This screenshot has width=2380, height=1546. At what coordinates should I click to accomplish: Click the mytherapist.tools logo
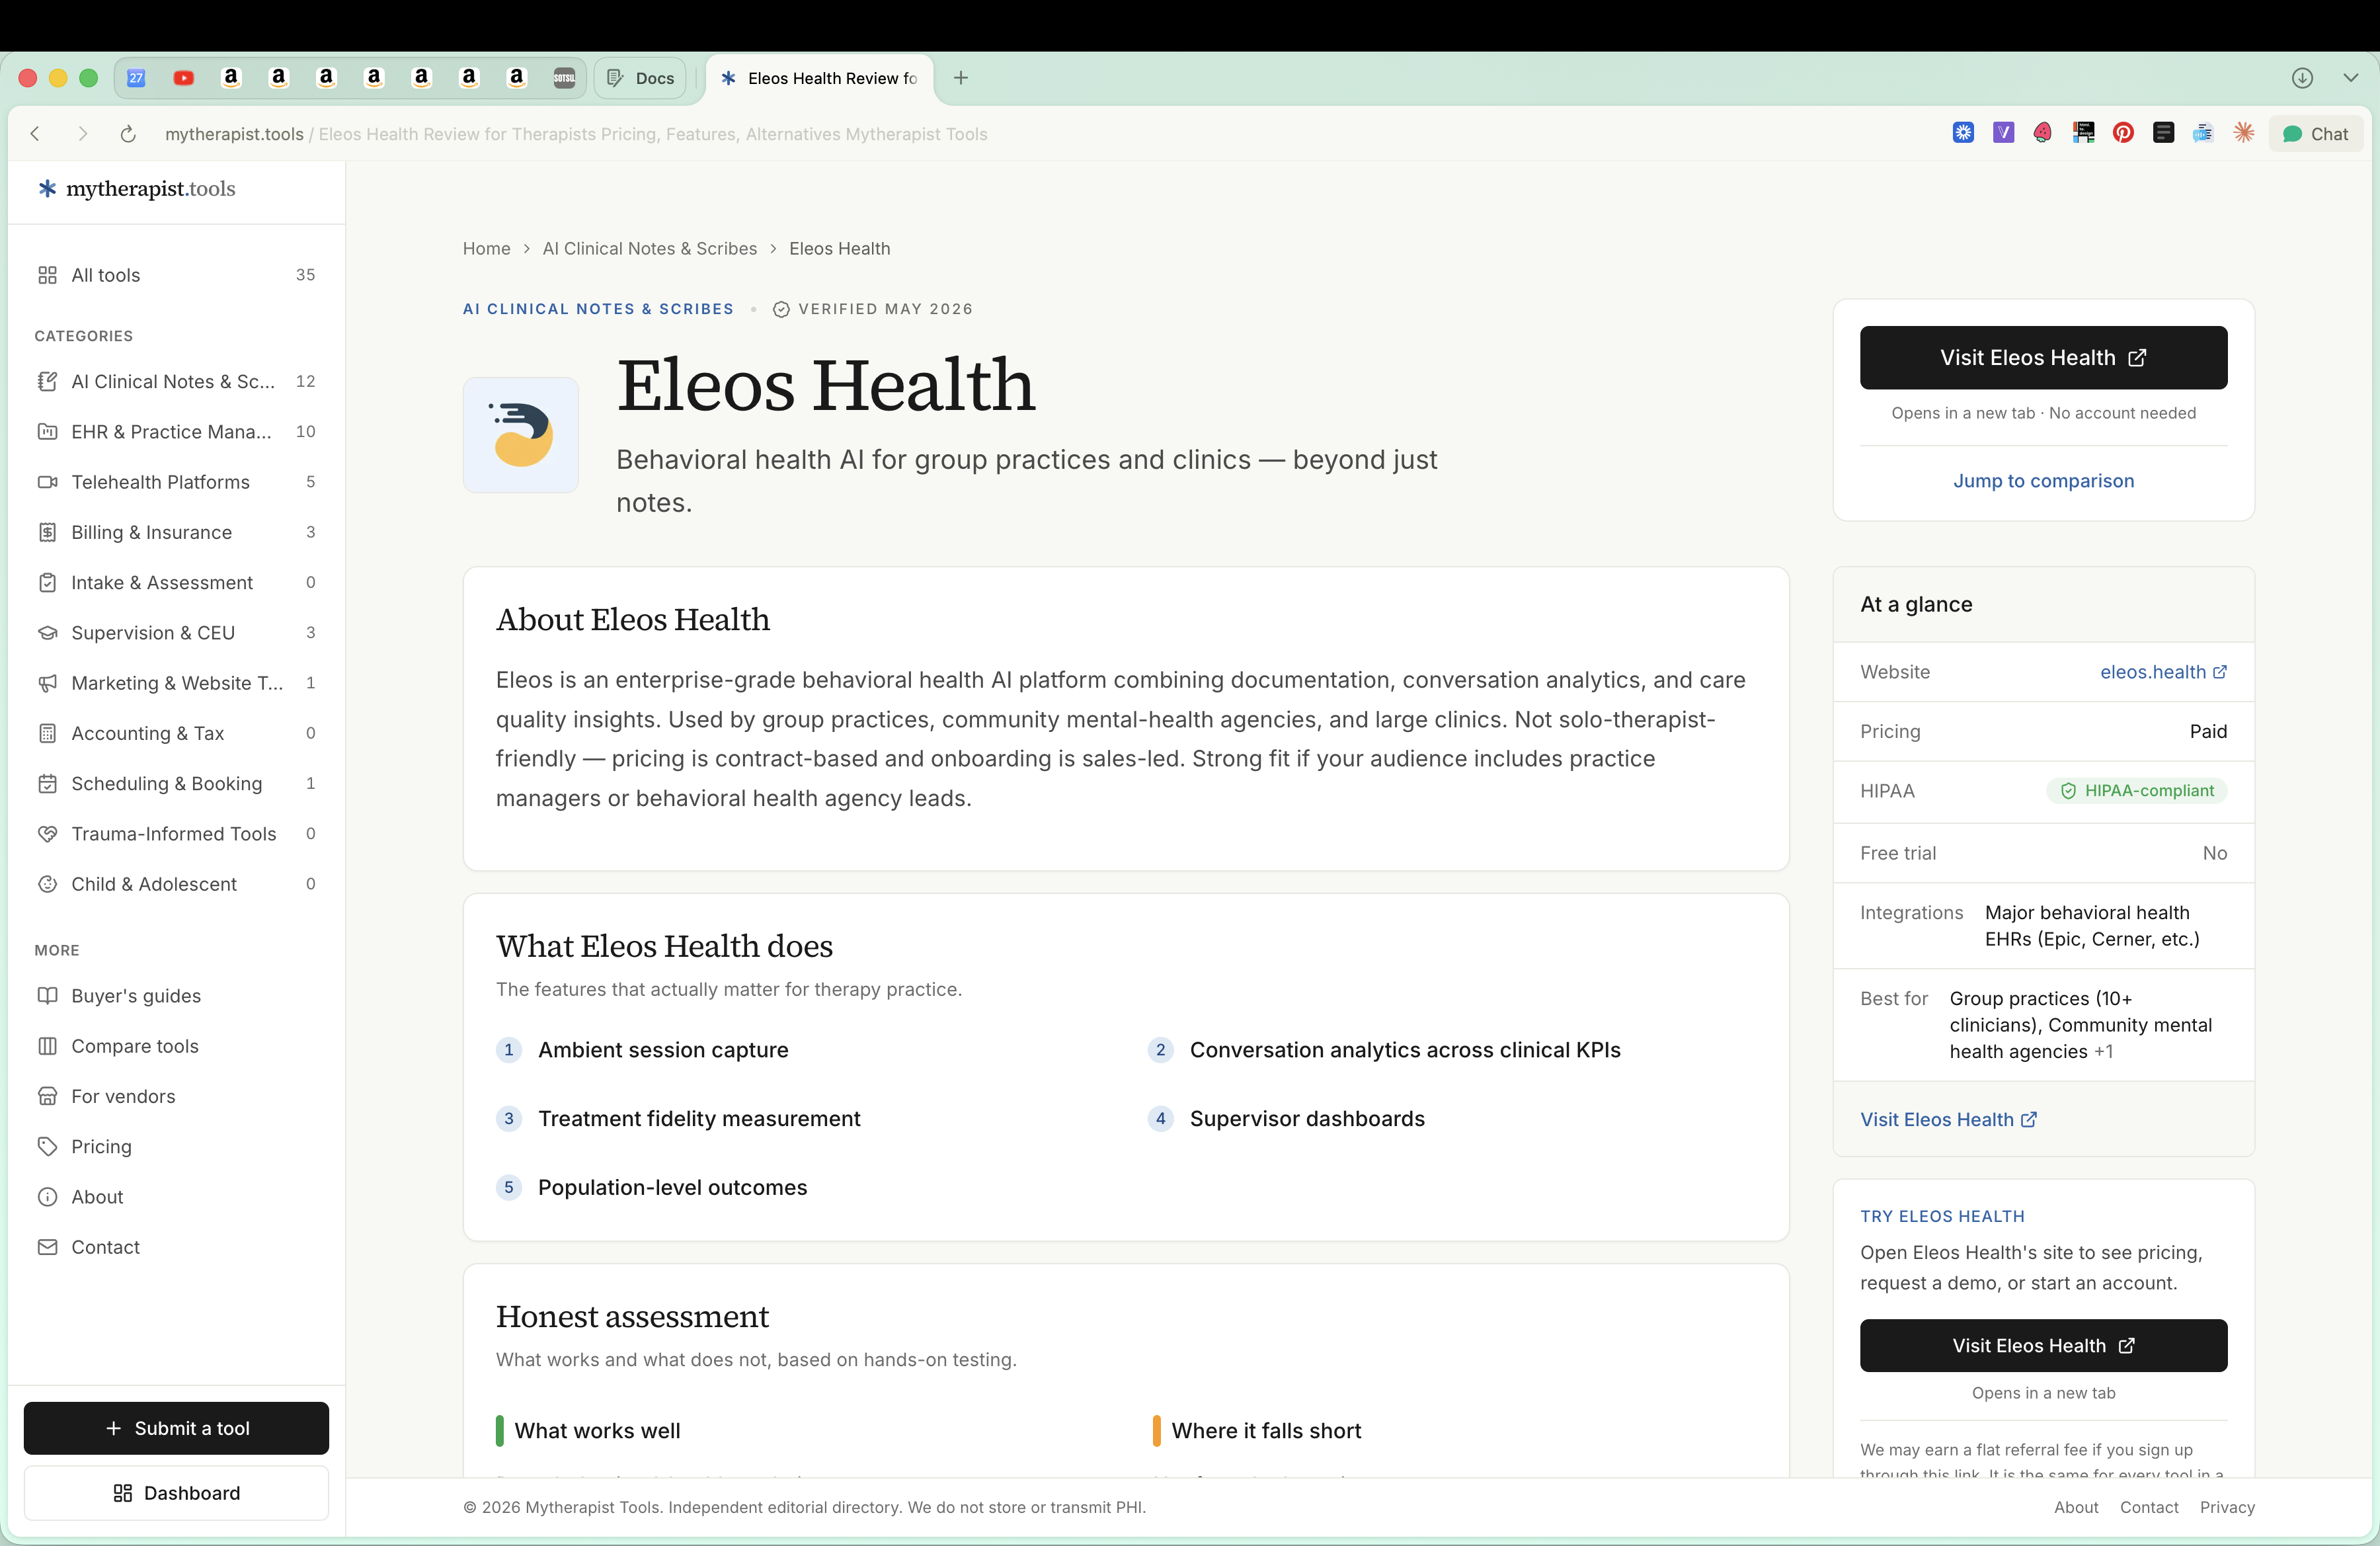click(137, 189)
